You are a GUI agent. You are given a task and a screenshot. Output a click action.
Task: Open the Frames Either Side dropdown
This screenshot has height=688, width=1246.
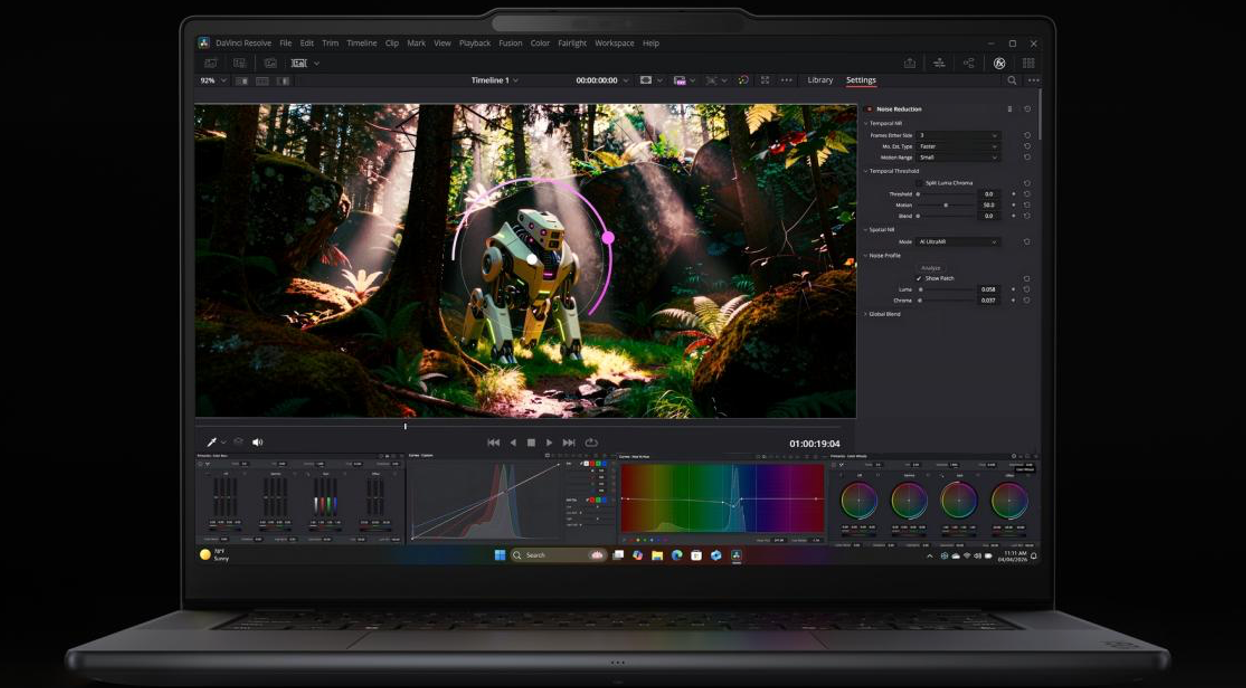pyautogui.click(x=958, y=135)
